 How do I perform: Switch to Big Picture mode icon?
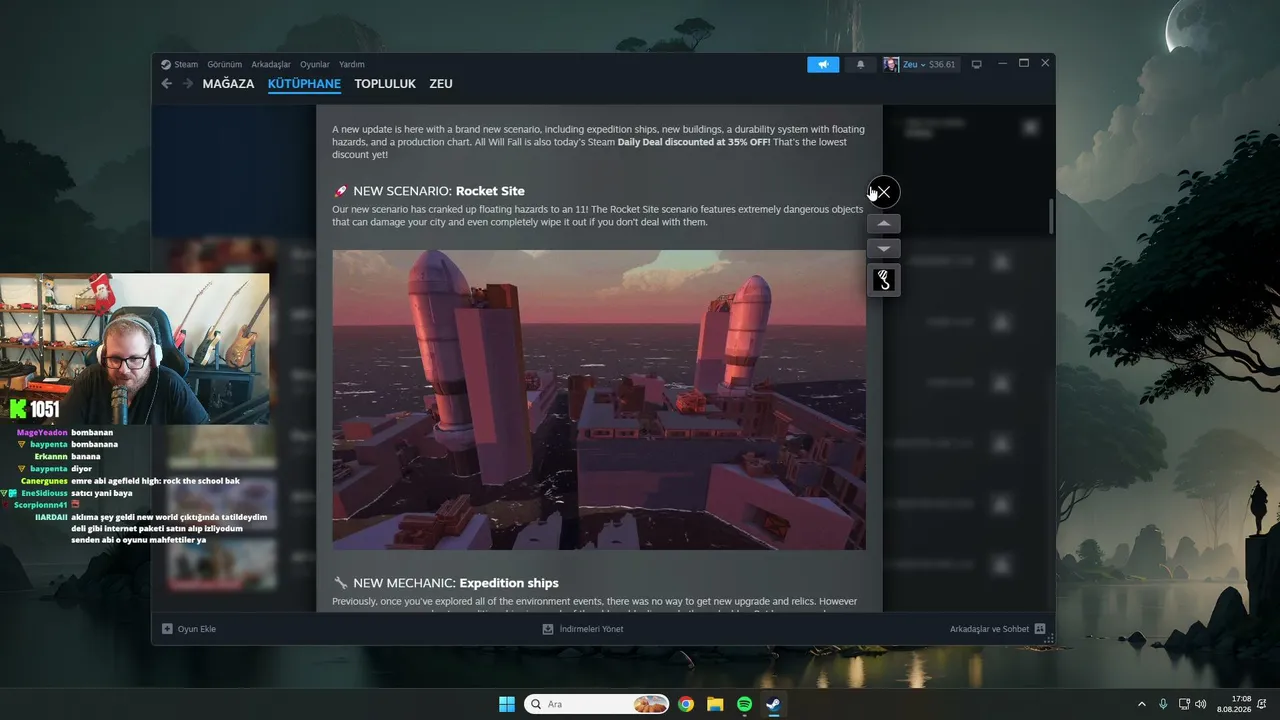click(977, 65)
